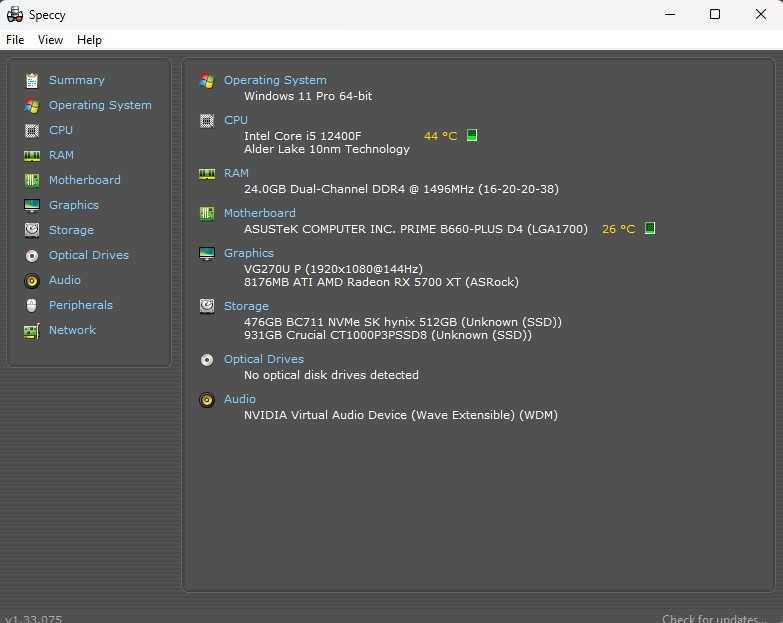Click AMD Radeon RX 5700 XT line

click(x=382, y=282)
